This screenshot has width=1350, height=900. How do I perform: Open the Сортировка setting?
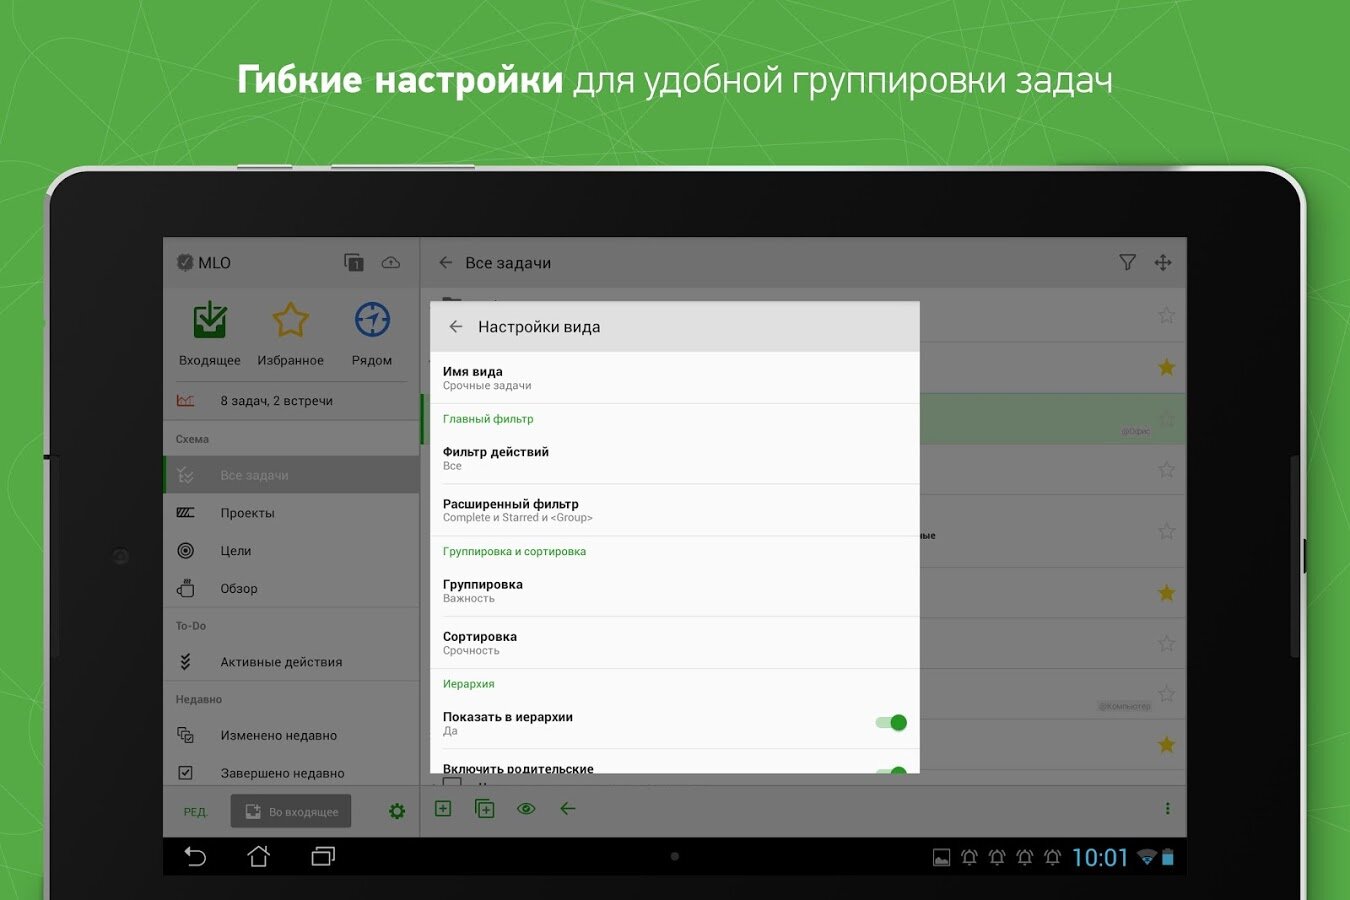674,643
